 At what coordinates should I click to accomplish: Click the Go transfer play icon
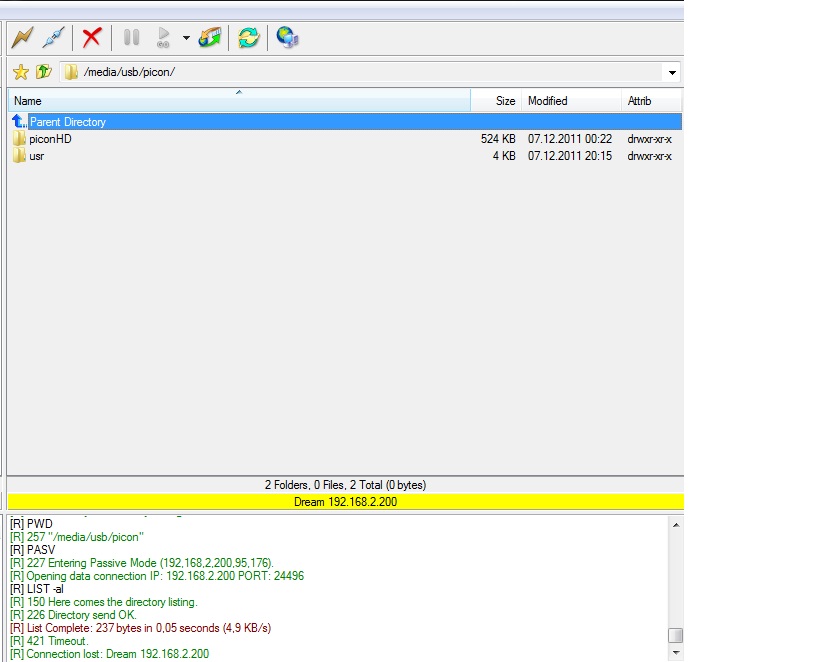click(164, 38)
